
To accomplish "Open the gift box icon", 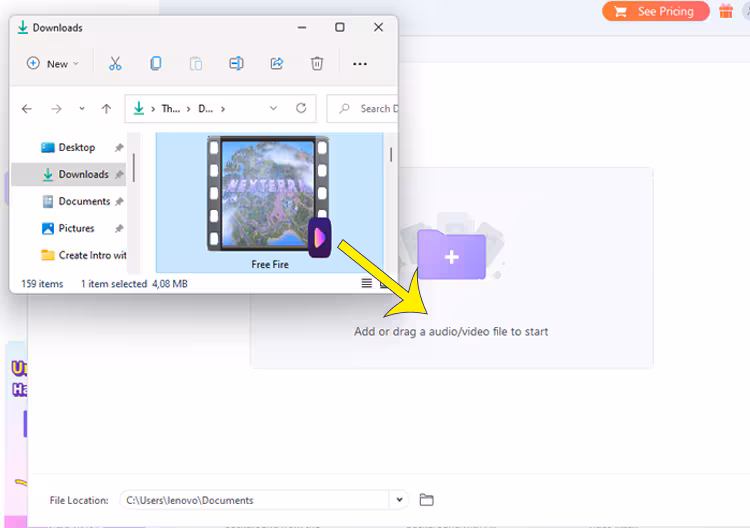I will tap(726, 11).
